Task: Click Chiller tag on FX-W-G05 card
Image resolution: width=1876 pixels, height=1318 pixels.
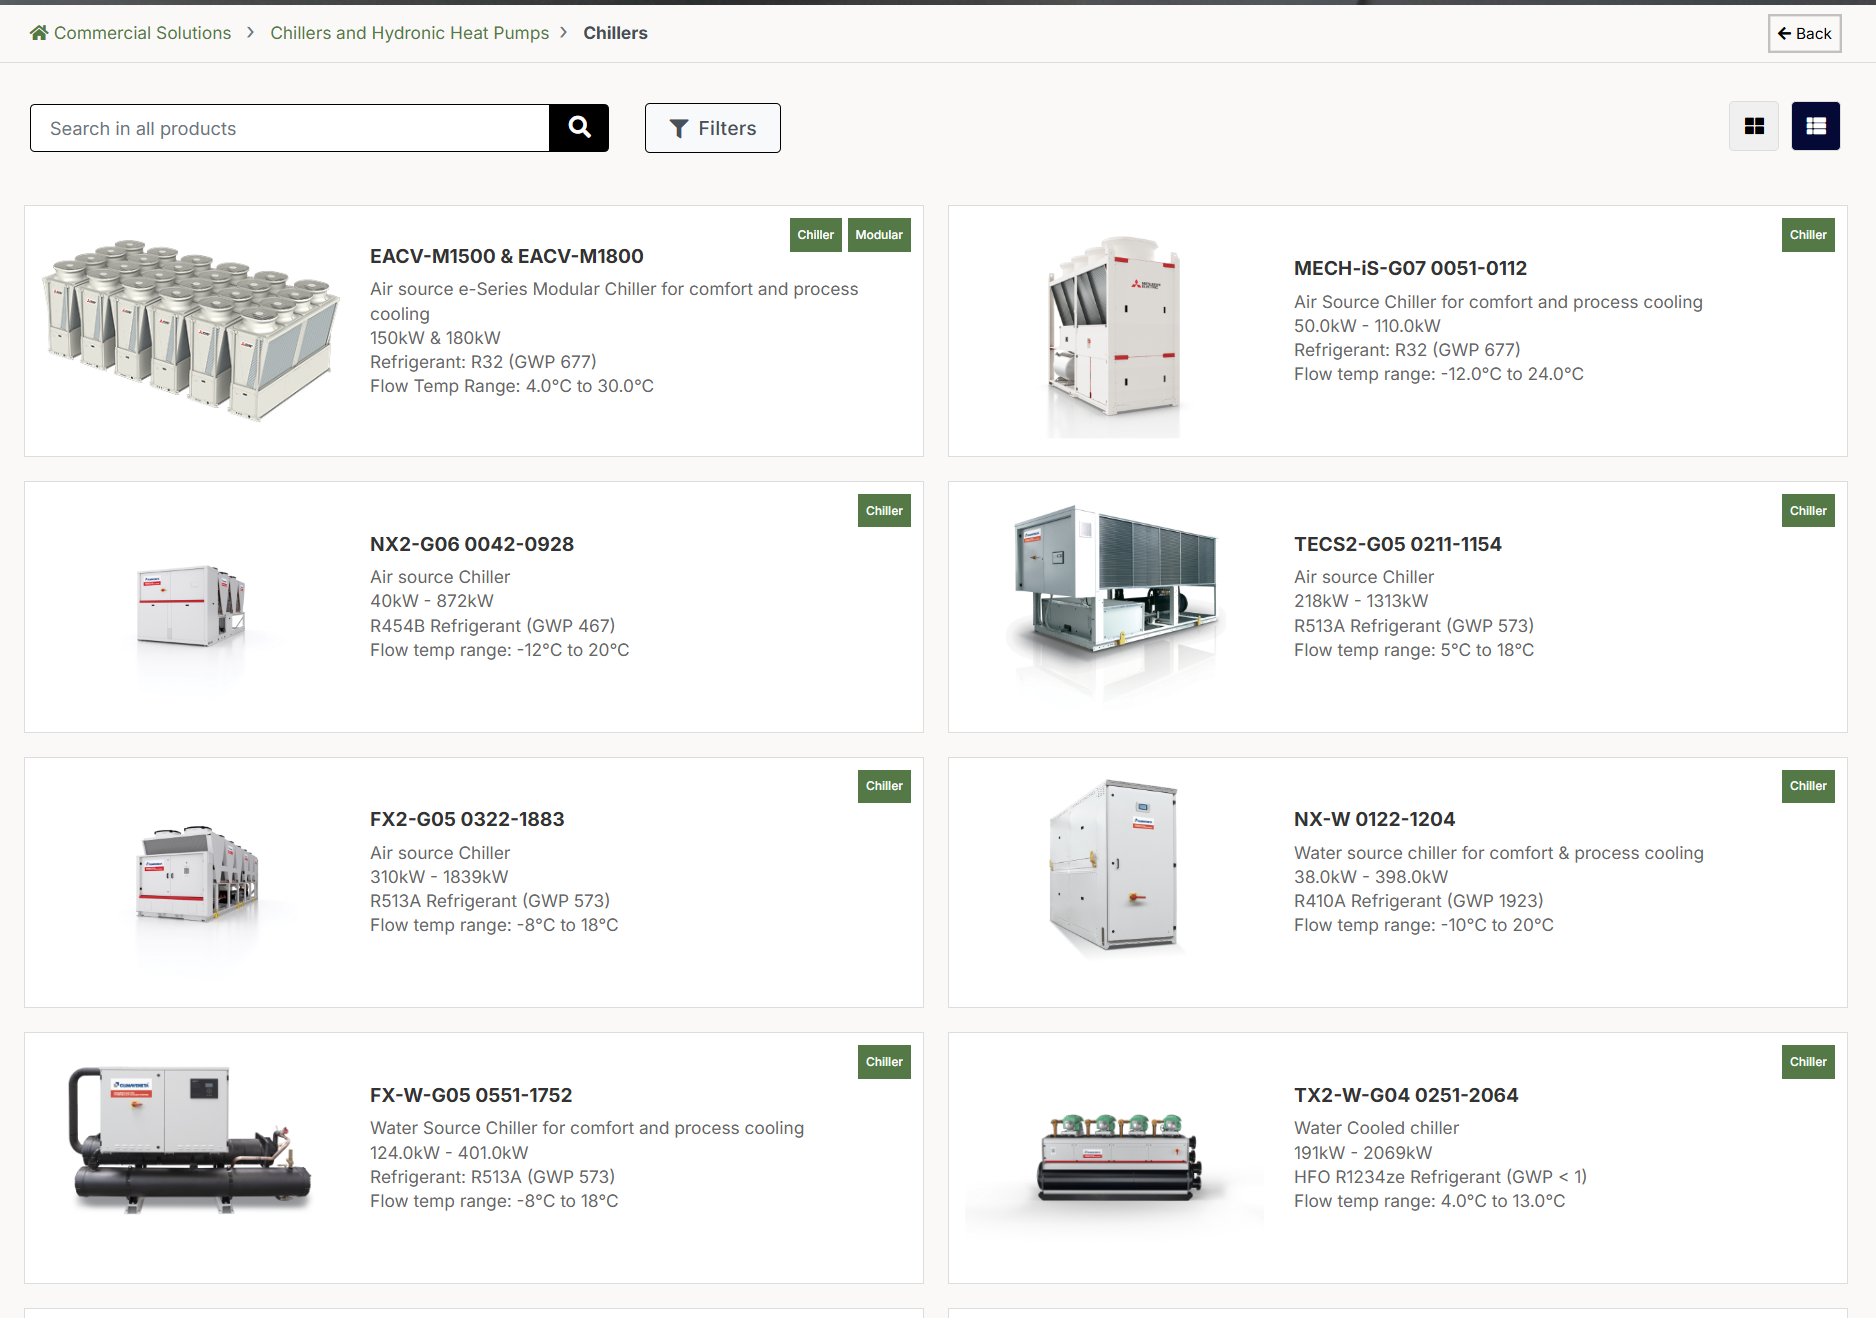Action: point(884,1062)
